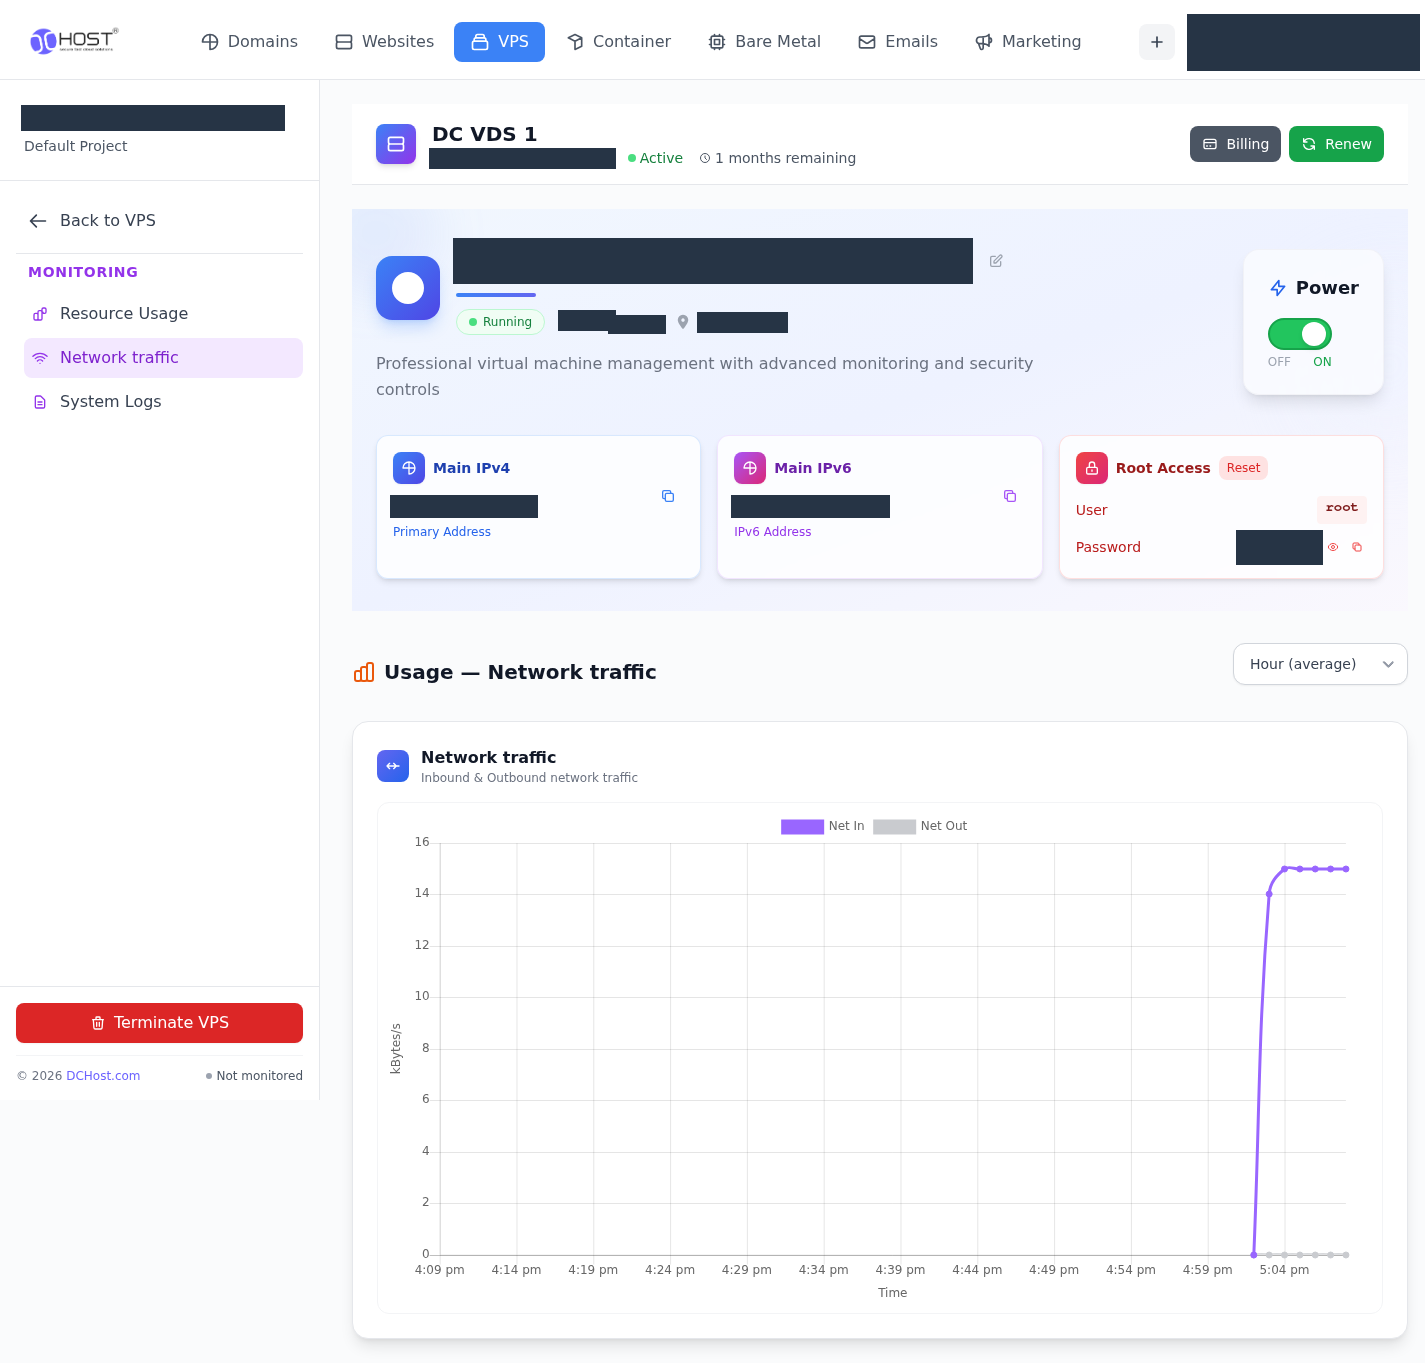Click Reset next to Root Access

click(x=1243, y=468)
